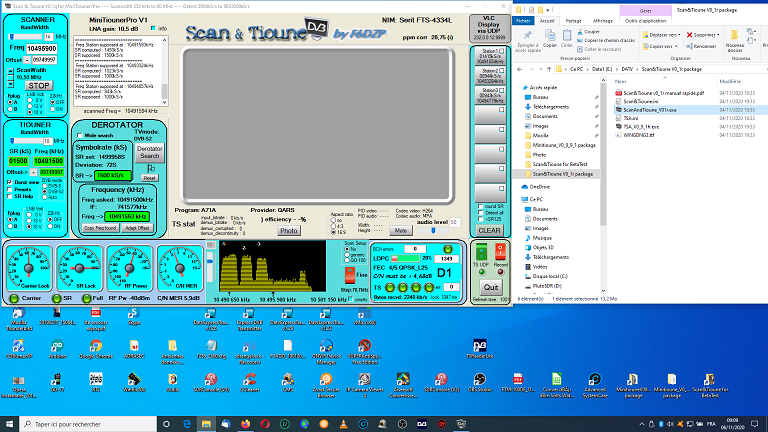Click Renommer in the Explorer ribbon
Viewport: 768px width, 432px height.
point(702,46)
